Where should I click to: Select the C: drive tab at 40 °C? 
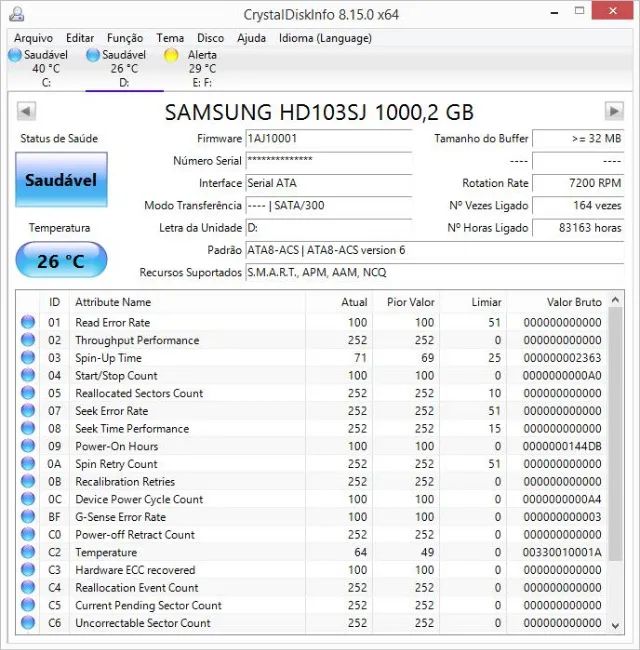[x=46, y=68]
